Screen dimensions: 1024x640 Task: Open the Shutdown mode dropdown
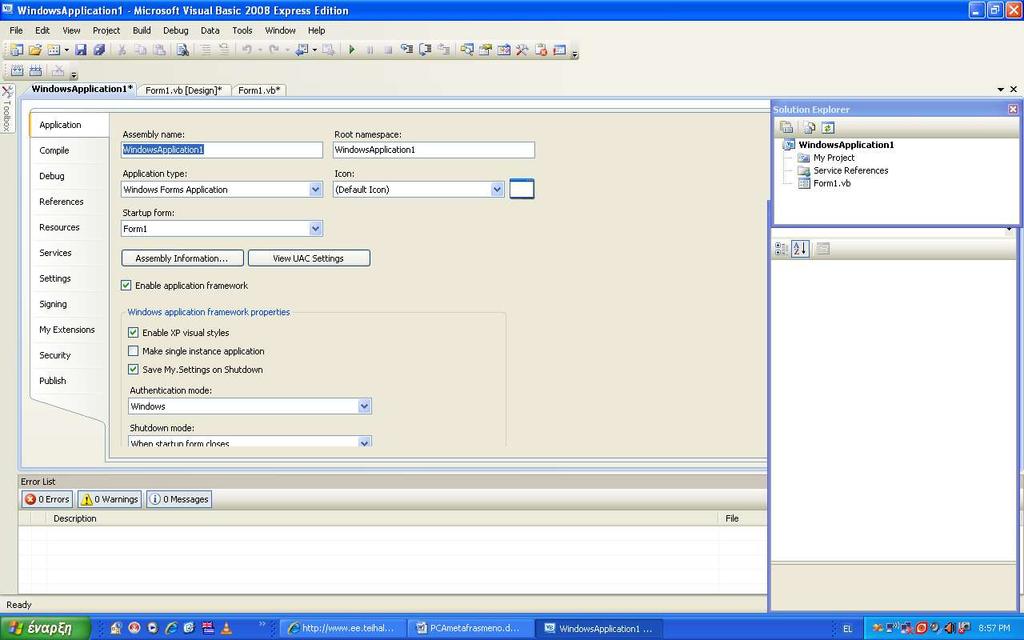pos(364,442)
